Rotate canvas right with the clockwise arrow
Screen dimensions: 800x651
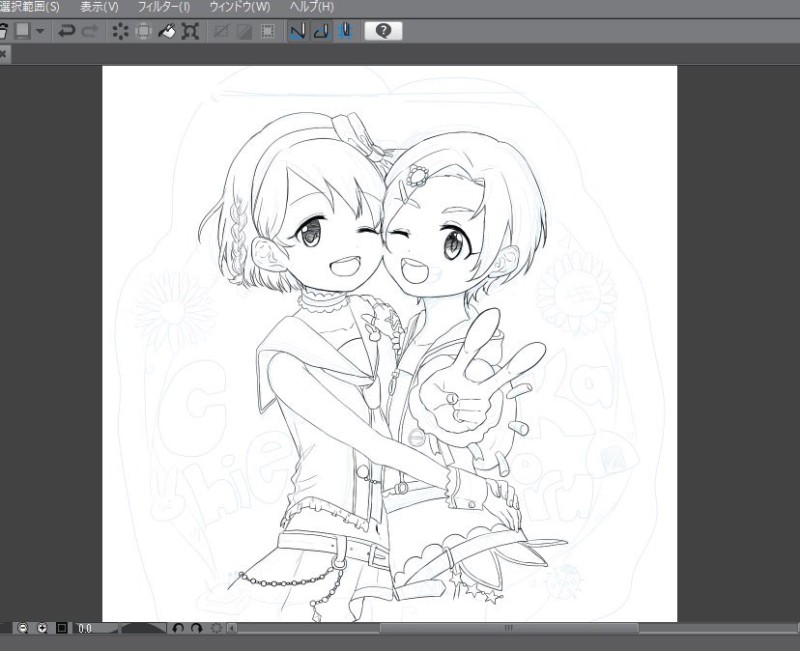coord(196,628)
